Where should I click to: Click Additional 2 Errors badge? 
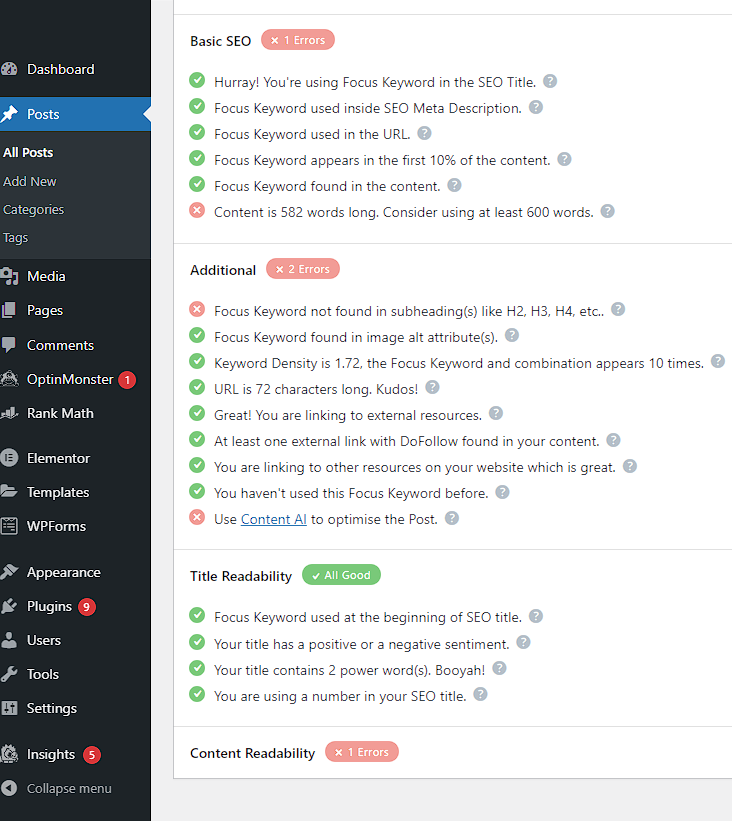[x=303, y=269]
